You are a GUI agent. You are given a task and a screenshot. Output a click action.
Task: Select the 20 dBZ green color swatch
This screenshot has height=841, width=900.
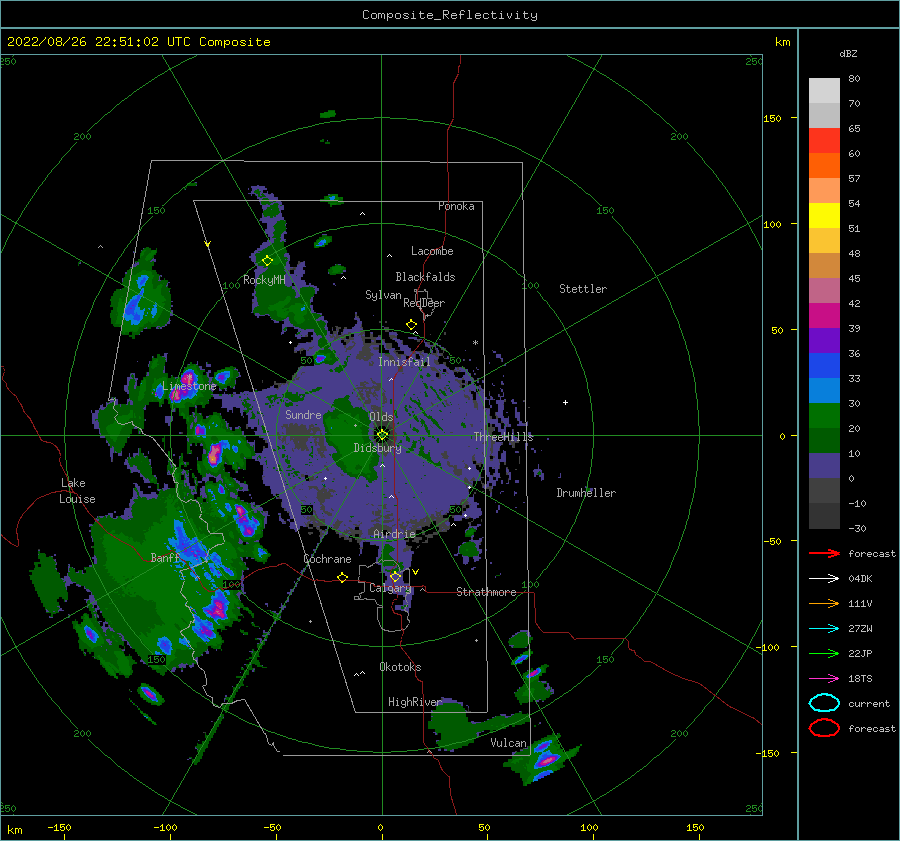coord(824,416)
